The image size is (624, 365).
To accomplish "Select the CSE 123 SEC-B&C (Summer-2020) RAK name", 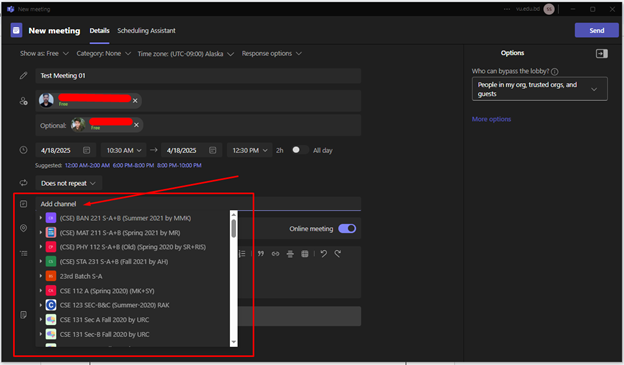I will 114,305.
